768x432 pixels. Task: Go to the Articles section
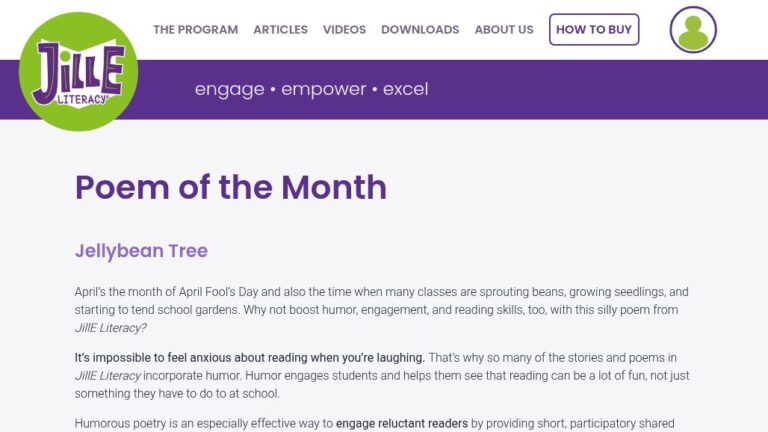[x=281, y=29]
